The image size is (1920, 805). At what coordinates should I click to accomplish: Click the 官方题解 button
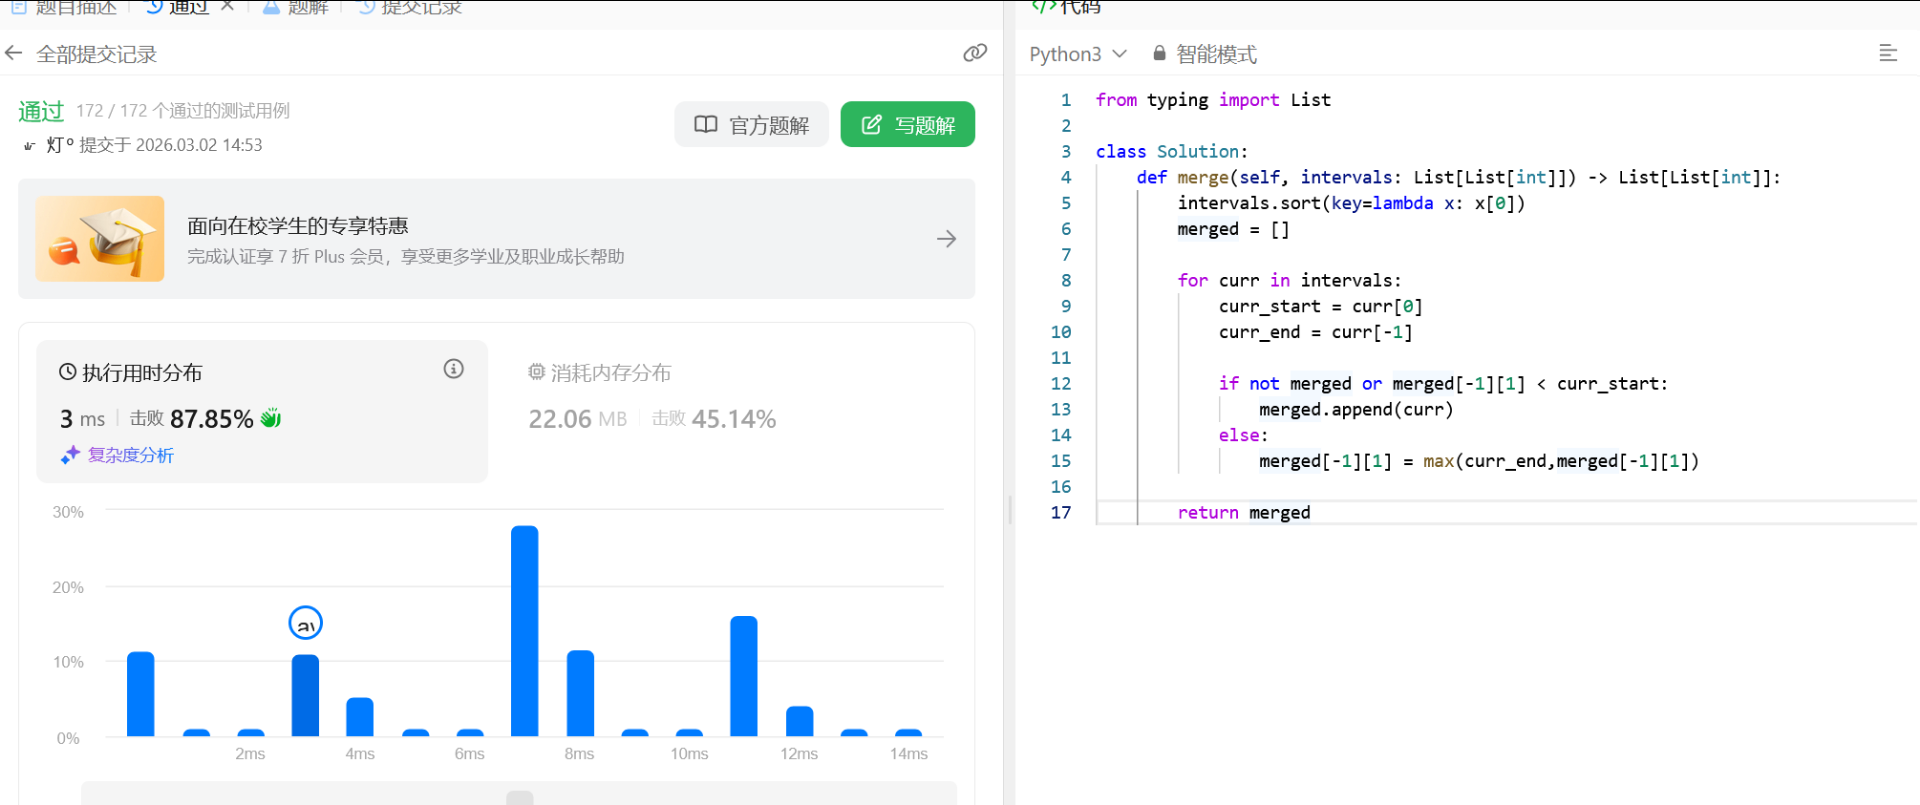click(x=751, y=125)
